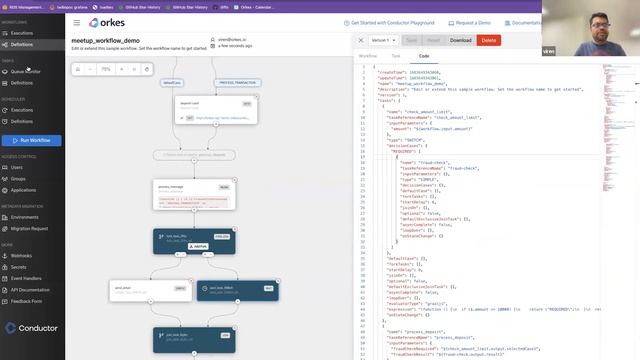Image resolution: width=640 pixels, height=360 pixels.
Task: Click the 70% zoom level indicator
Action: click(106, 69)
